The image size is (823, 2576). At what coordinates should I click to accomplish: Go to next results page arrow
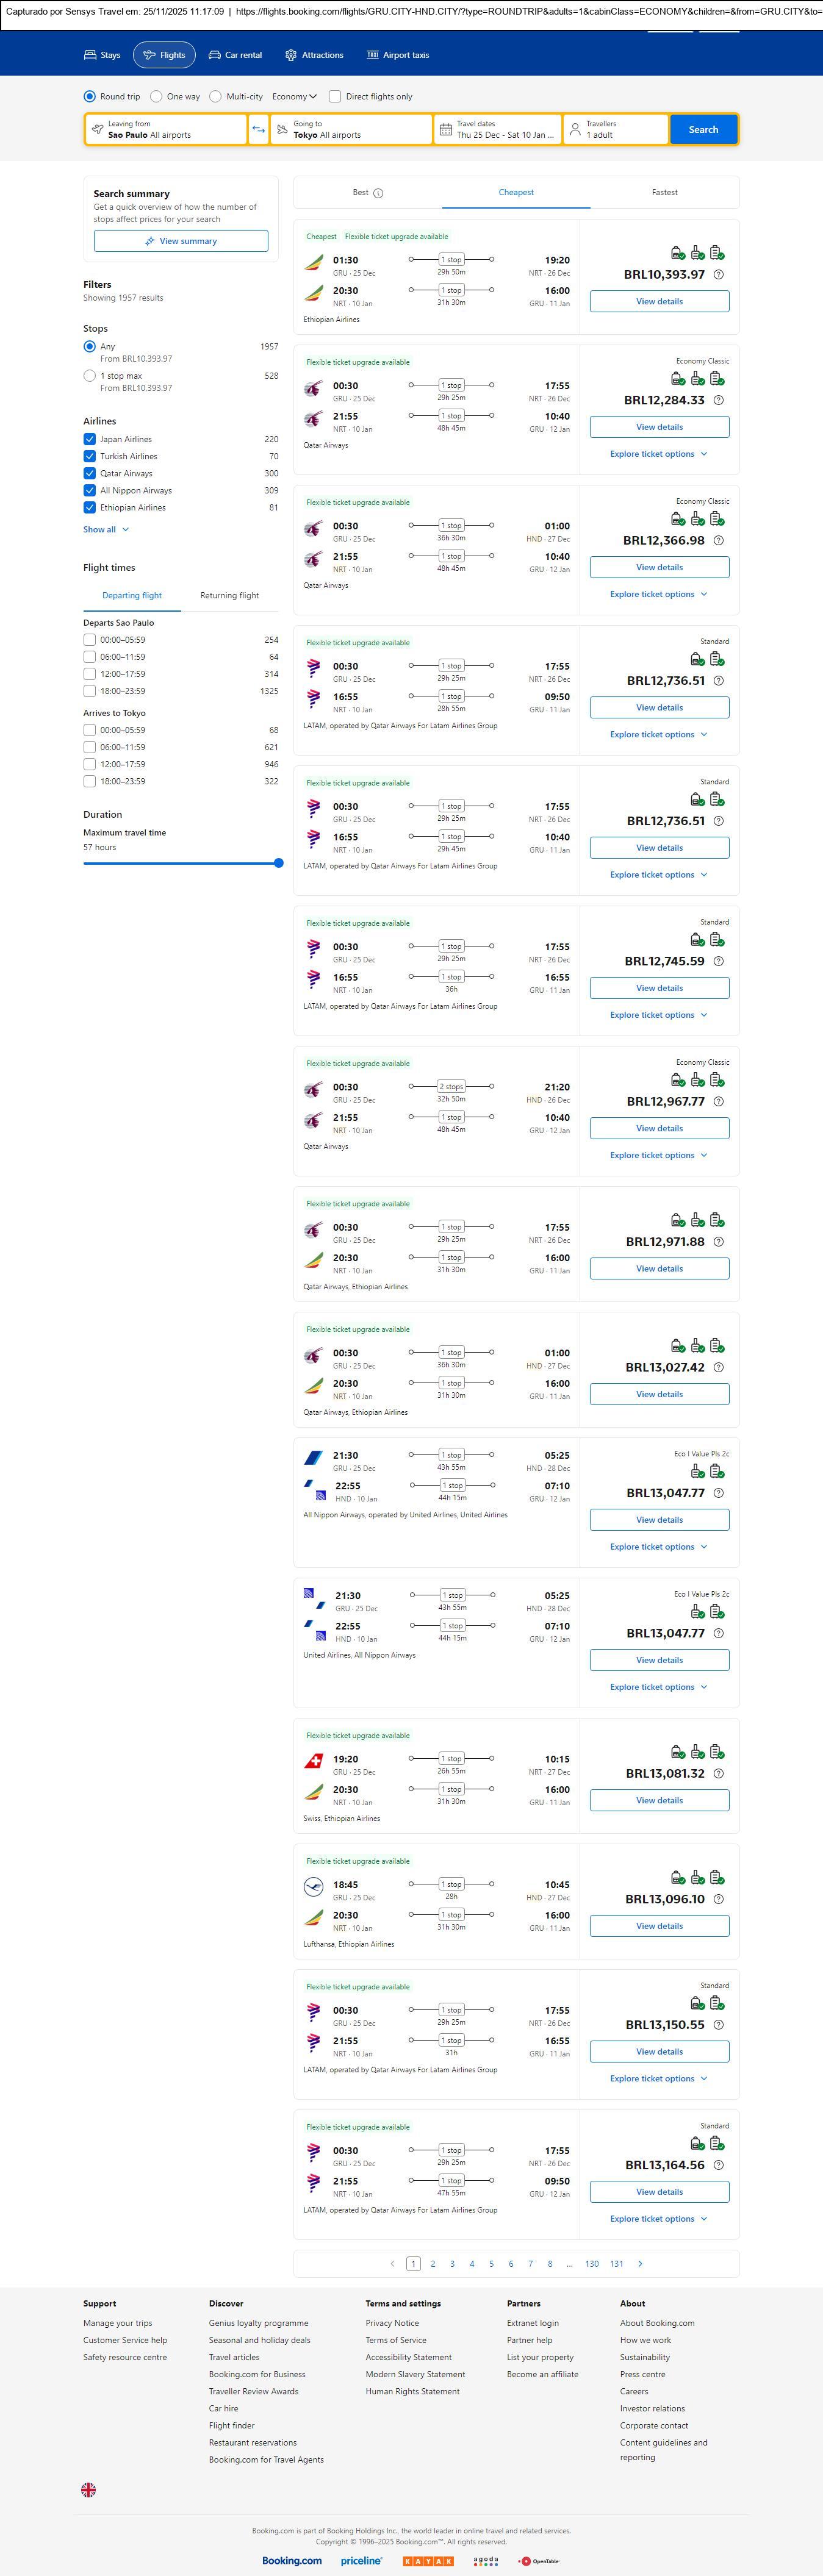(640, 2263)
